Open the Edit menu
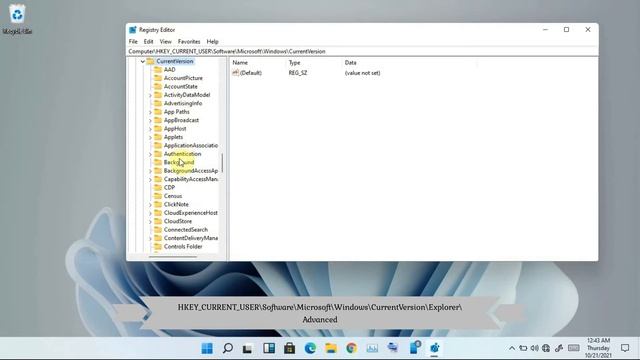640x360 pixels. click(149, 42)
